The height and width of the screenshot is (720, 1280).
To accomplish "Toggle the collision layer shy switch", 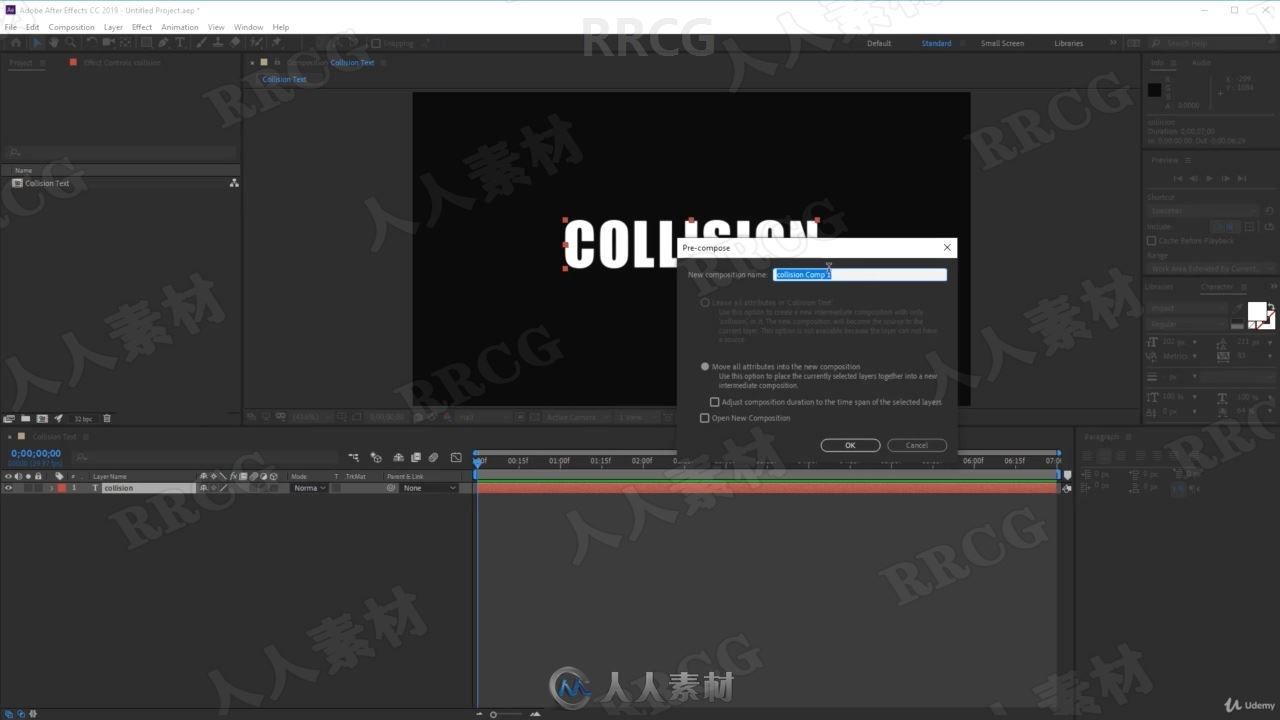I will (x=203, y=488).
